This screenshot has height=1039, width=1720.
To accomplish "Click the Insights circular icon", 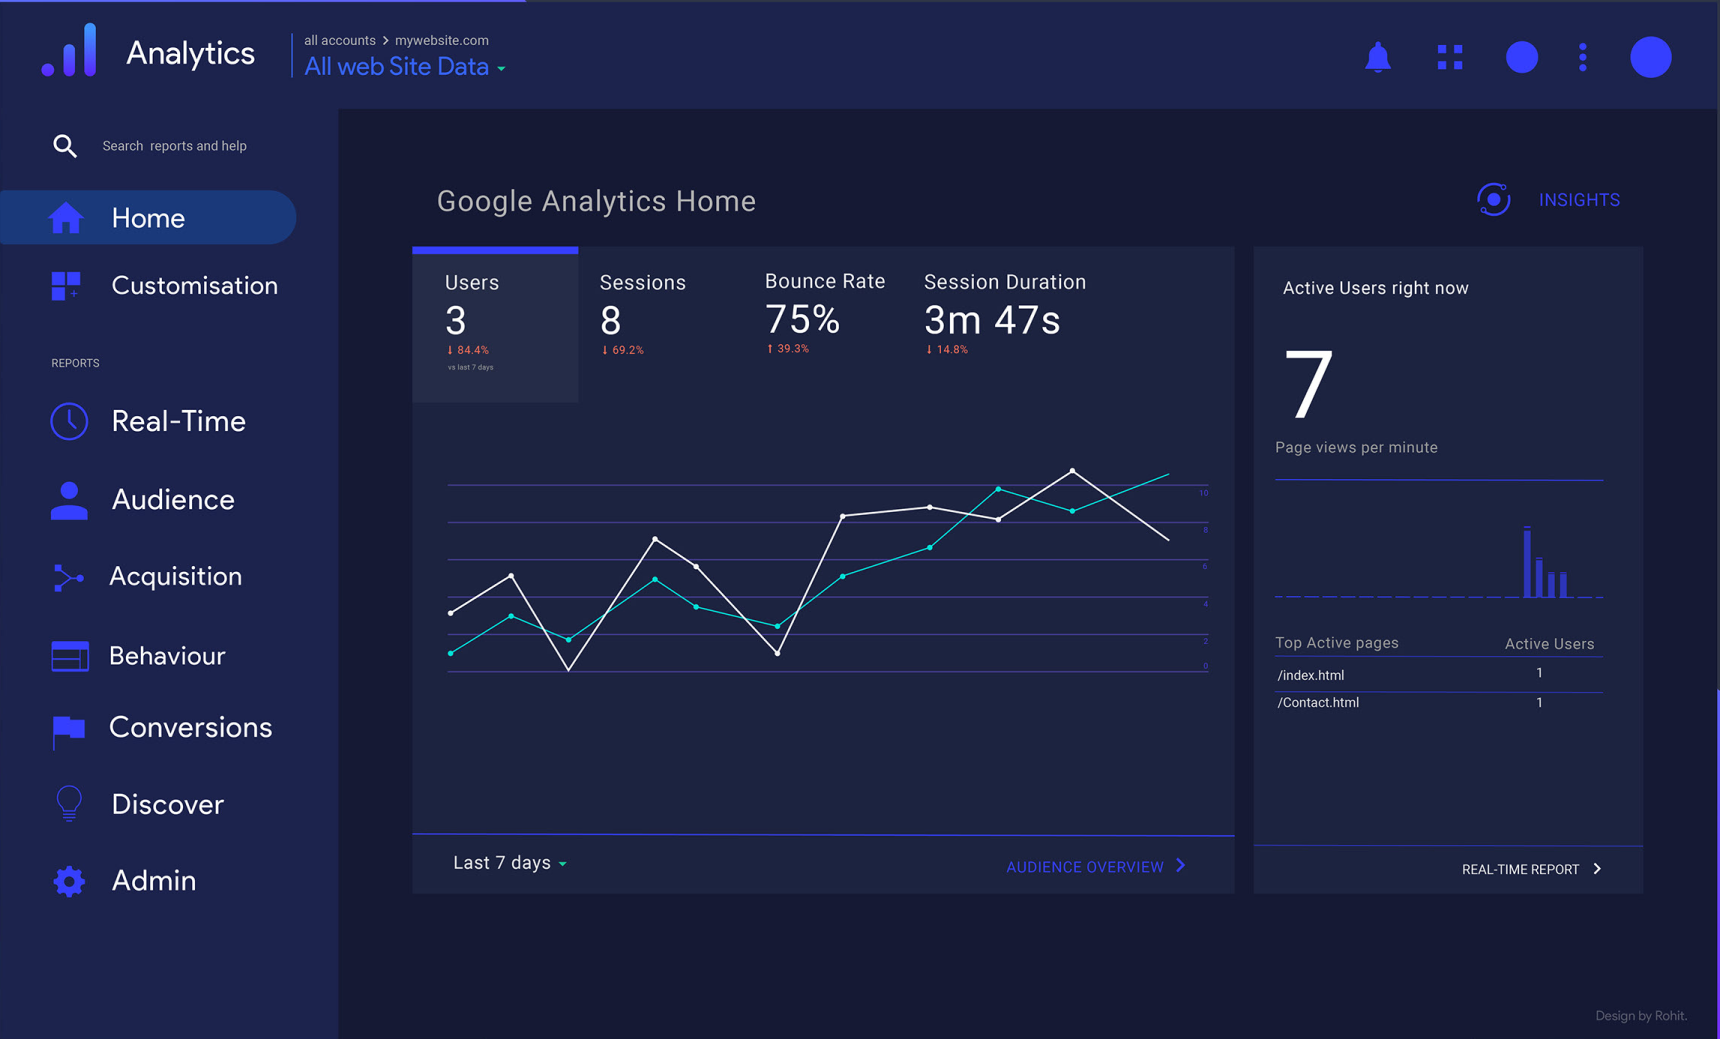I will [x=1493, y=199].
